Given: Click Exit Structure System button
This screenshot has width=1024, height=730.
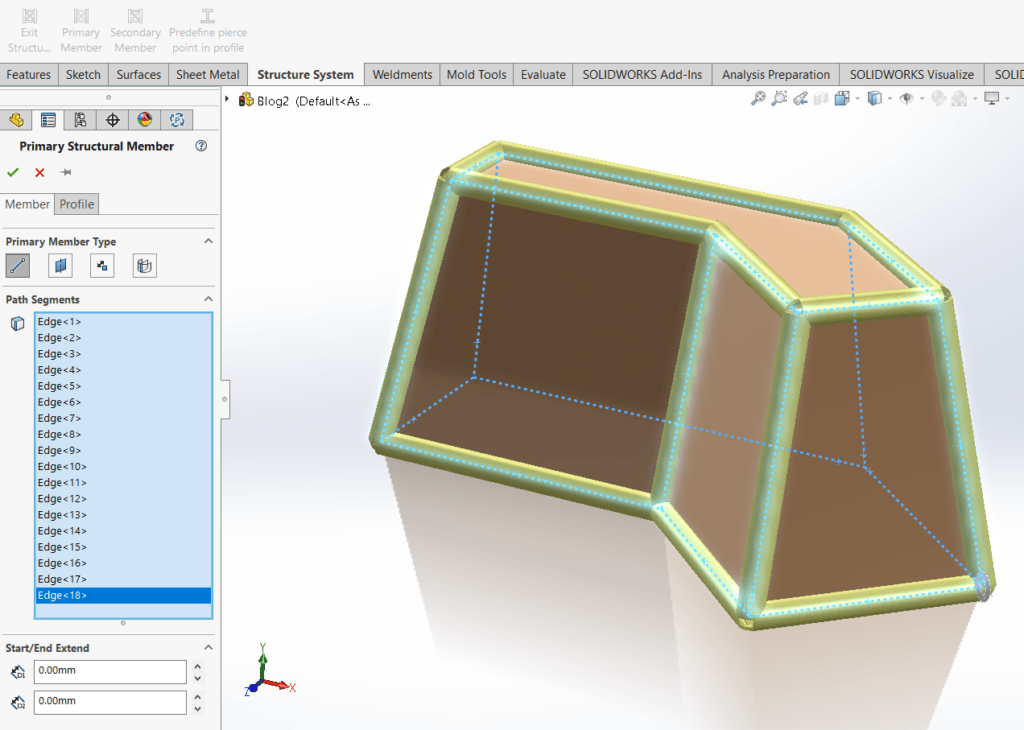Looking at the screenshot, I should tap(29, 30).
